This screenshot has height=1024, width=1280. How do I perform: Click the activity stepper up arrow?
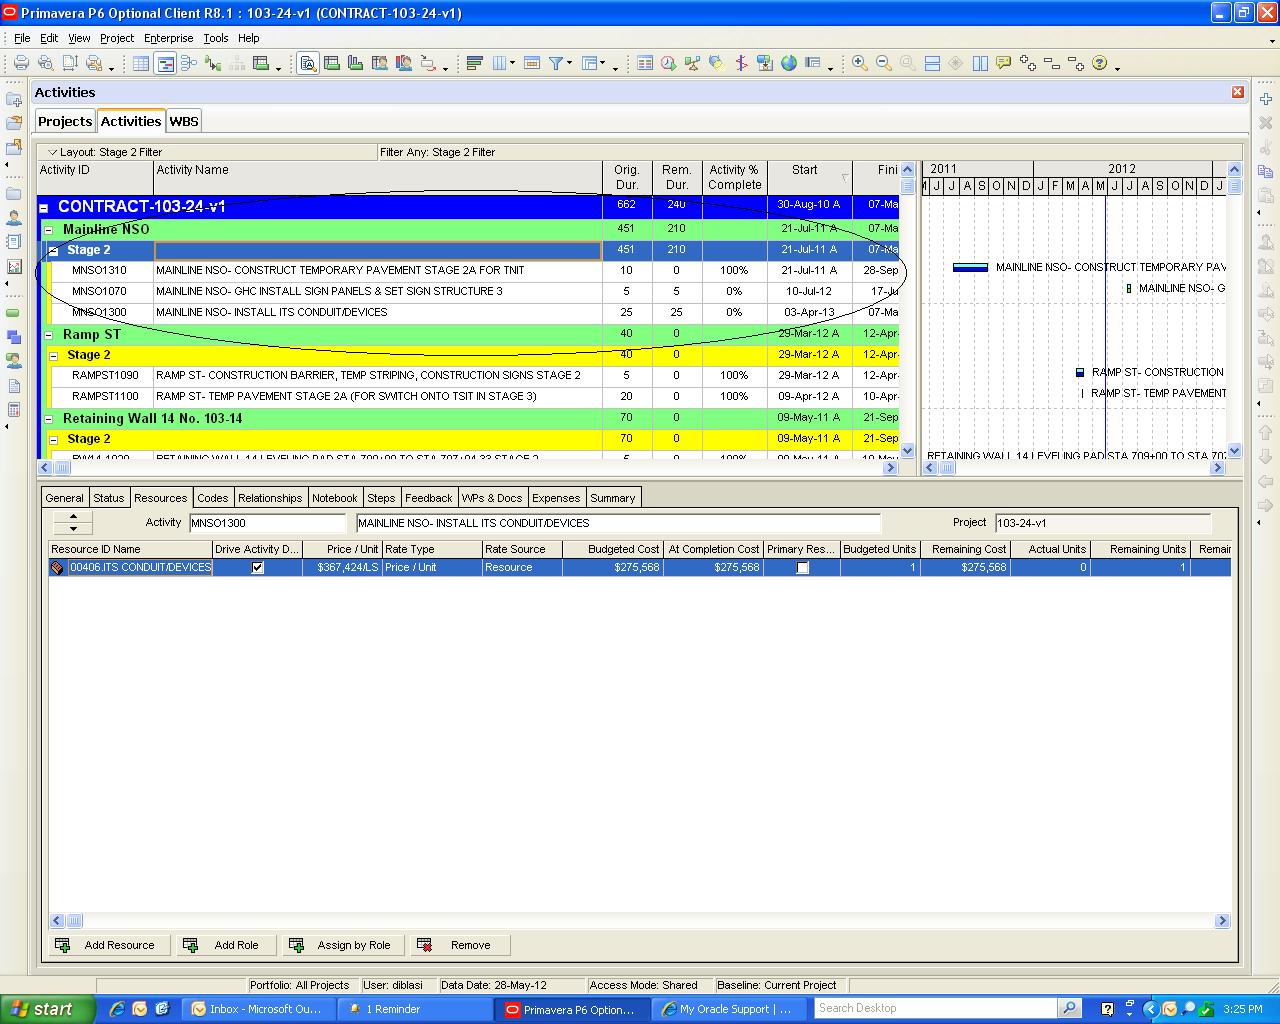coord(73,517)
